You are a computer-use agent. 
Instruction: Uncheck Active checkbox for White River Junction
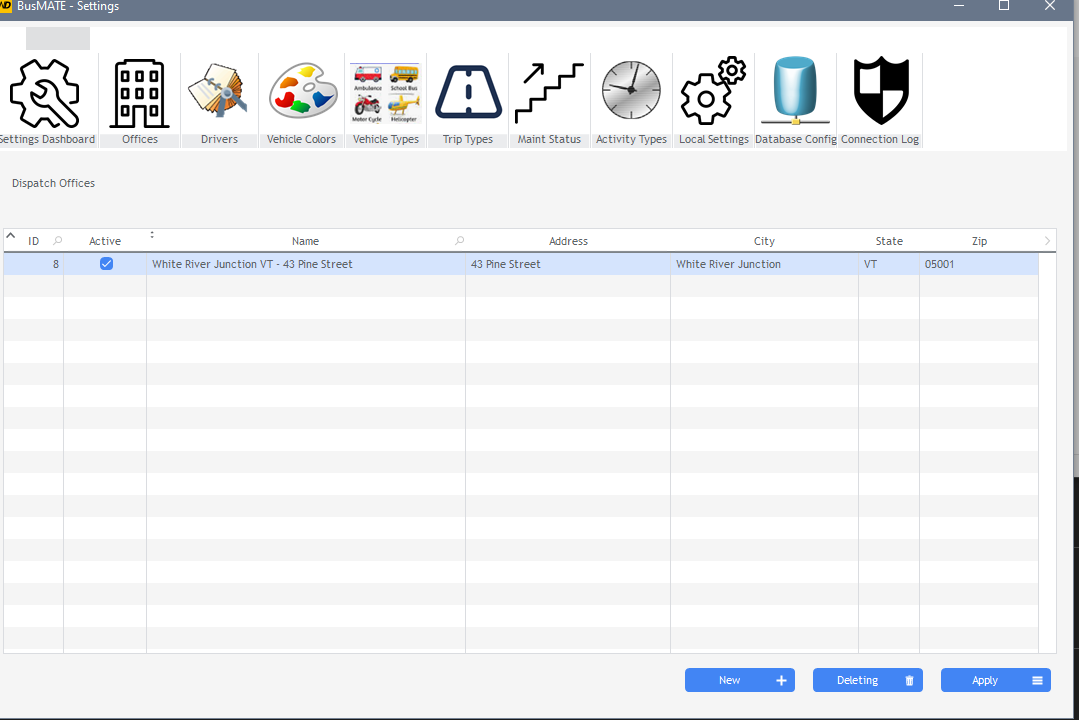(x=106, y=264)
